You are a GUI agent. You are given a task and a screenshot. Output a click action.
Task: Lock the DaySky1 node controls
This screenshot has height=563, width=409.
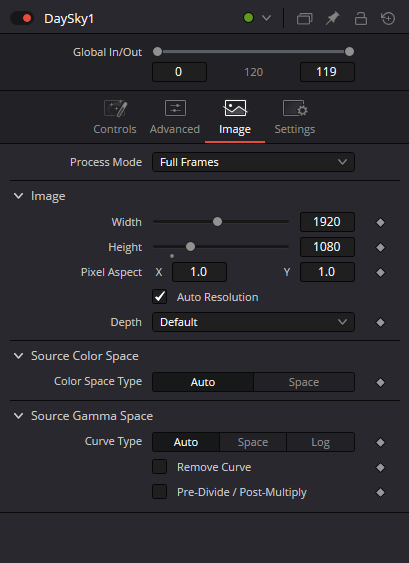tap(361, 18)
